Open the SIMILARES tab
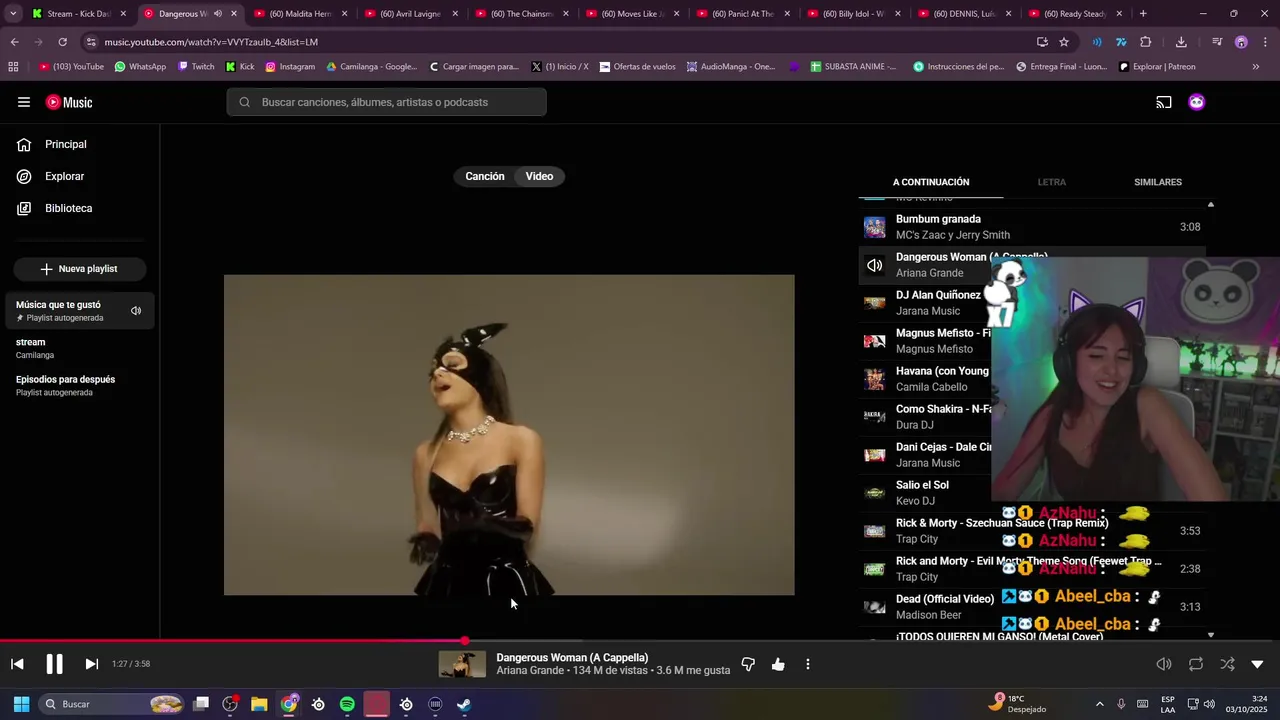Screen dimensions: 1280x720 [1158, 182]
